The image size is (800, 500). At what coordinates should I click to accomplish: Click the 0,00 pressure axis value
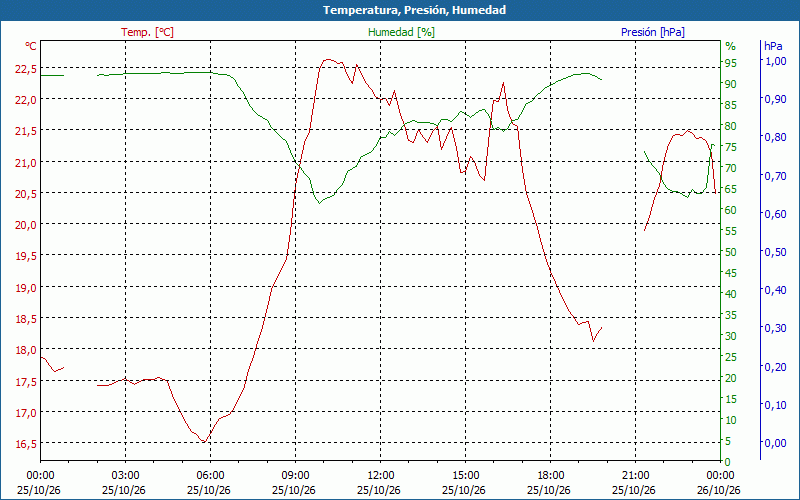pyautogui.click(x=775, y=442)
